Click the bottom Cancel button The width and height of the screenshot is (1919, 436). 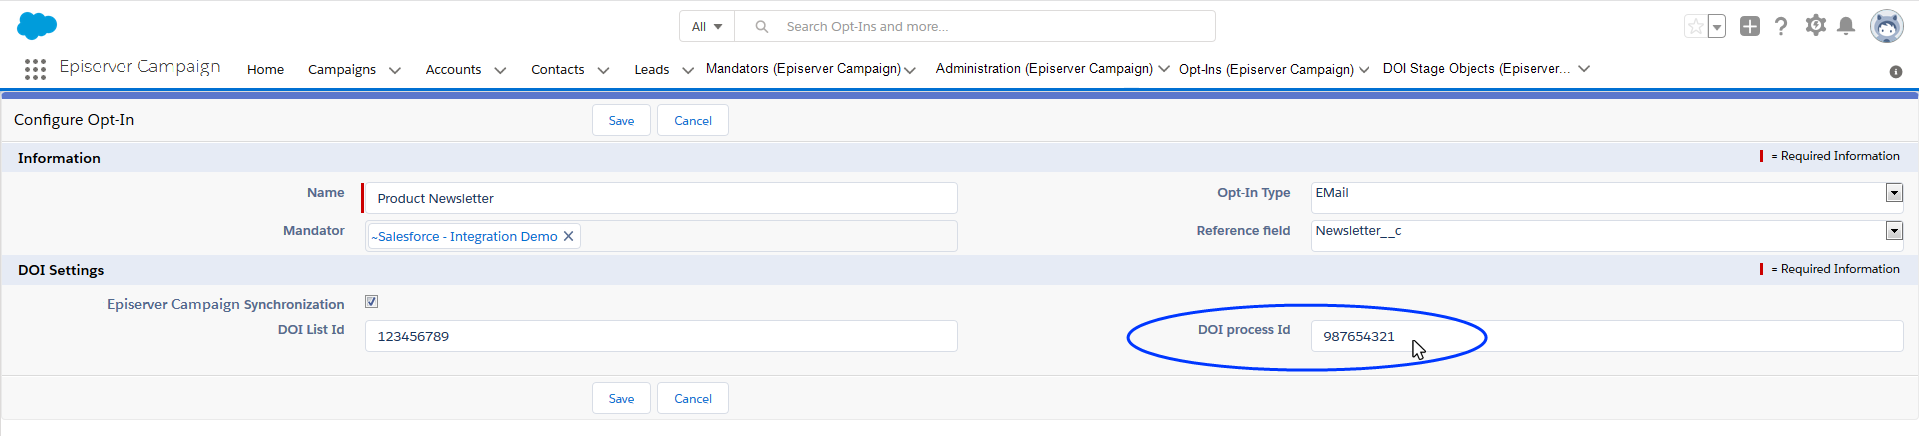693,399
